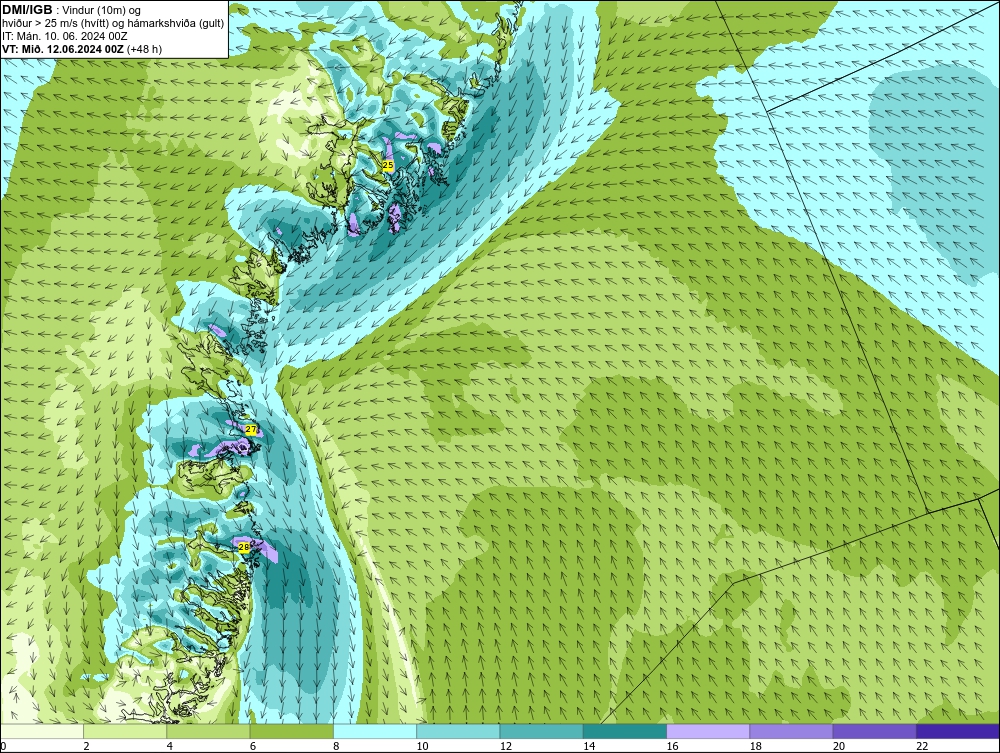The width and height of the screenshot is (1000, 753).
Task: Select the 4–6 m/s green swatch
Action: 209,731
